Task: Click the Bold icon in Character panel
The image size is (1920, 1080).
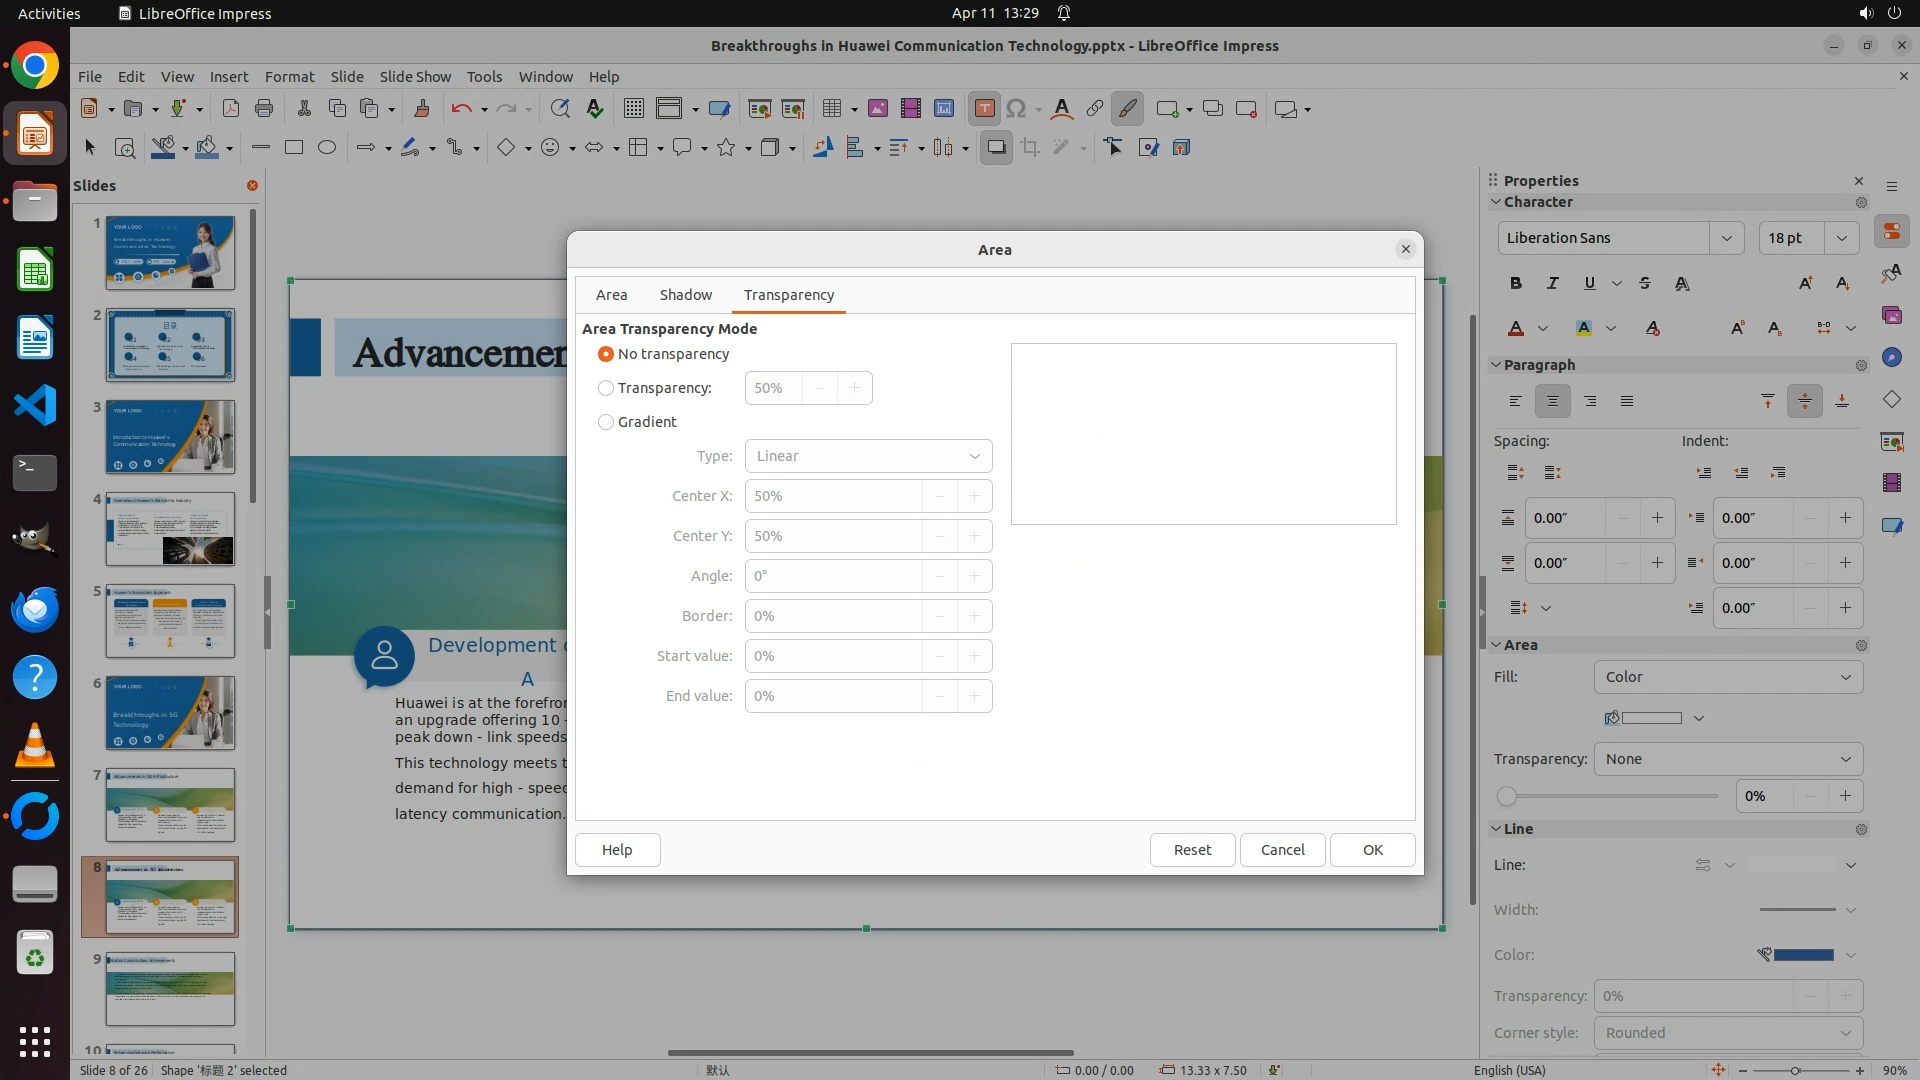Action: (x=1516, y=284)
